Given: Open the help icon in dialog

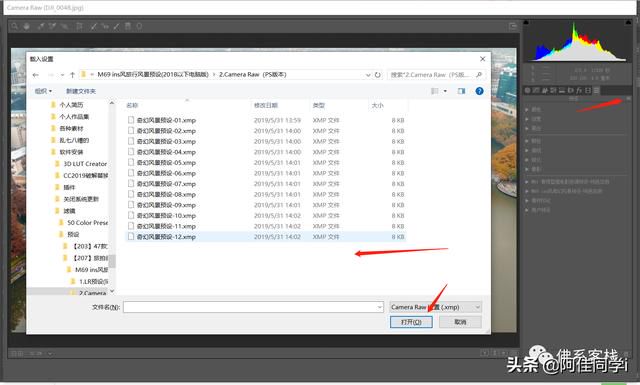Looking at the screenshot, I should [480, 91].
